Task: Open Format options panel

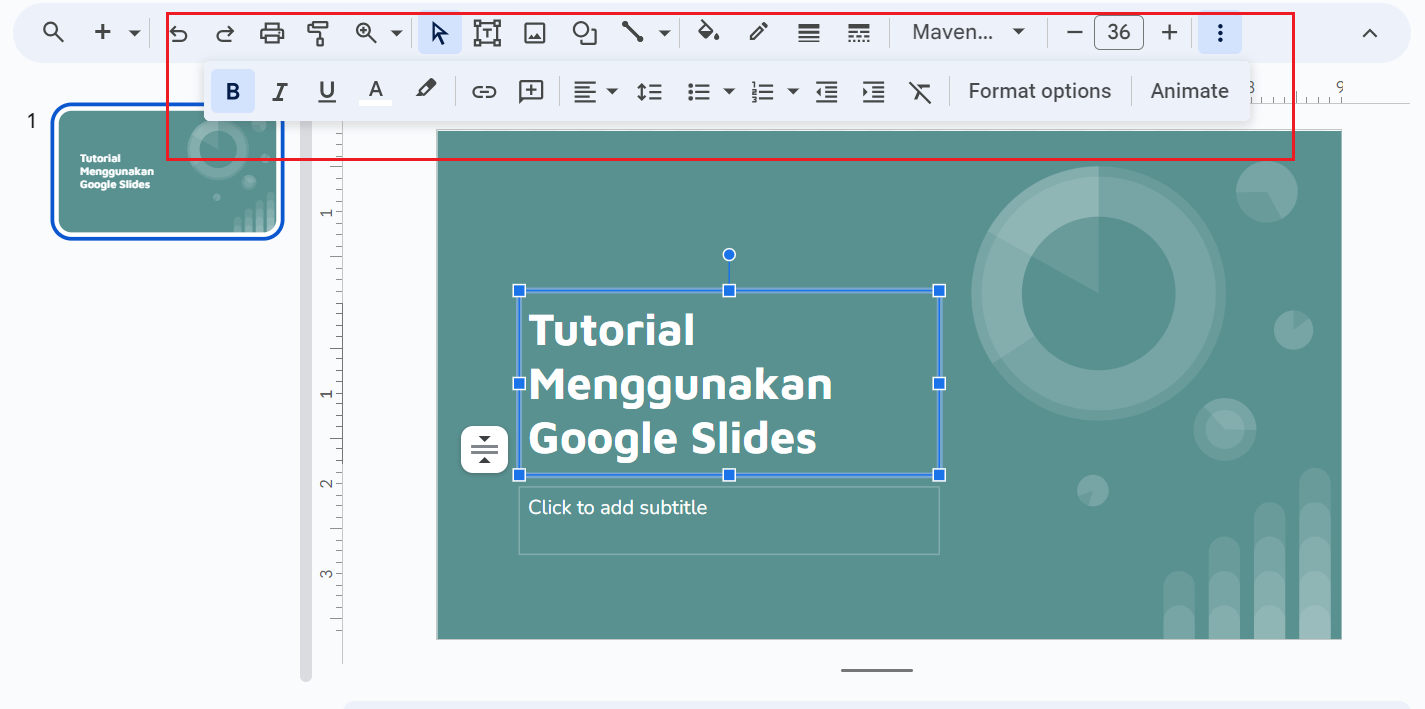Action: pos(1040,90)
